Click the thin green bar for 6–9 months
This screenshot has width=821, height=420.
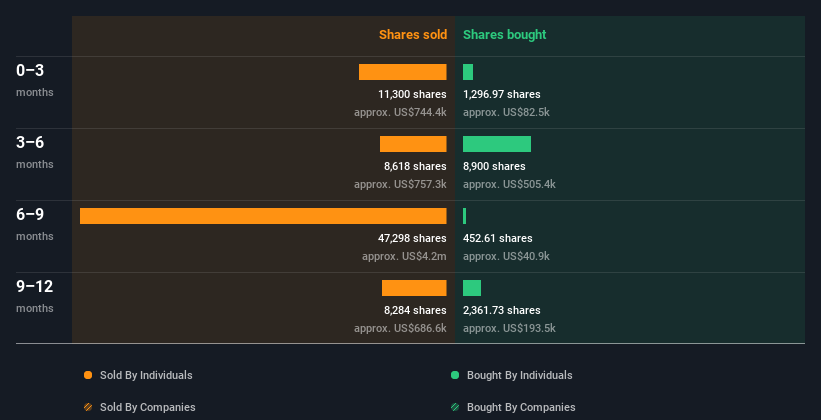tap(464, 216)
